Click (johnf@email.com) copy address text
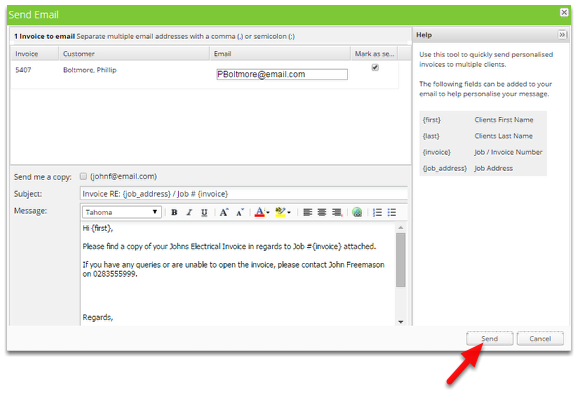 click(x=124, y=176)
